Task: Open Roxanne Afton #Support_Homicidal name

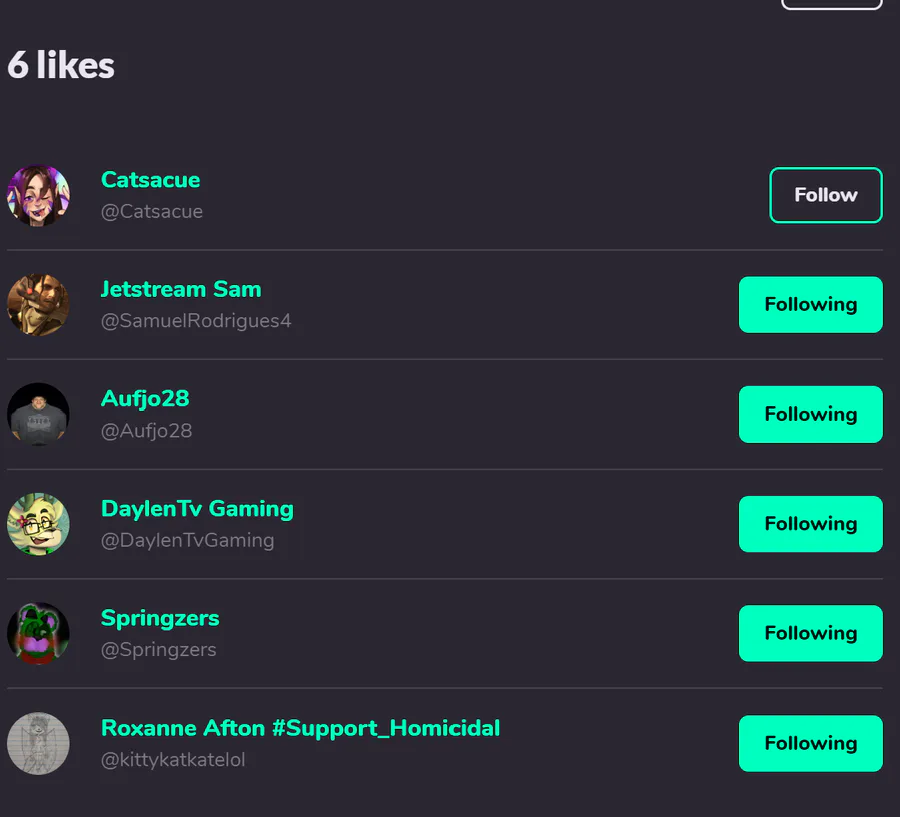Action: [300, 728]
